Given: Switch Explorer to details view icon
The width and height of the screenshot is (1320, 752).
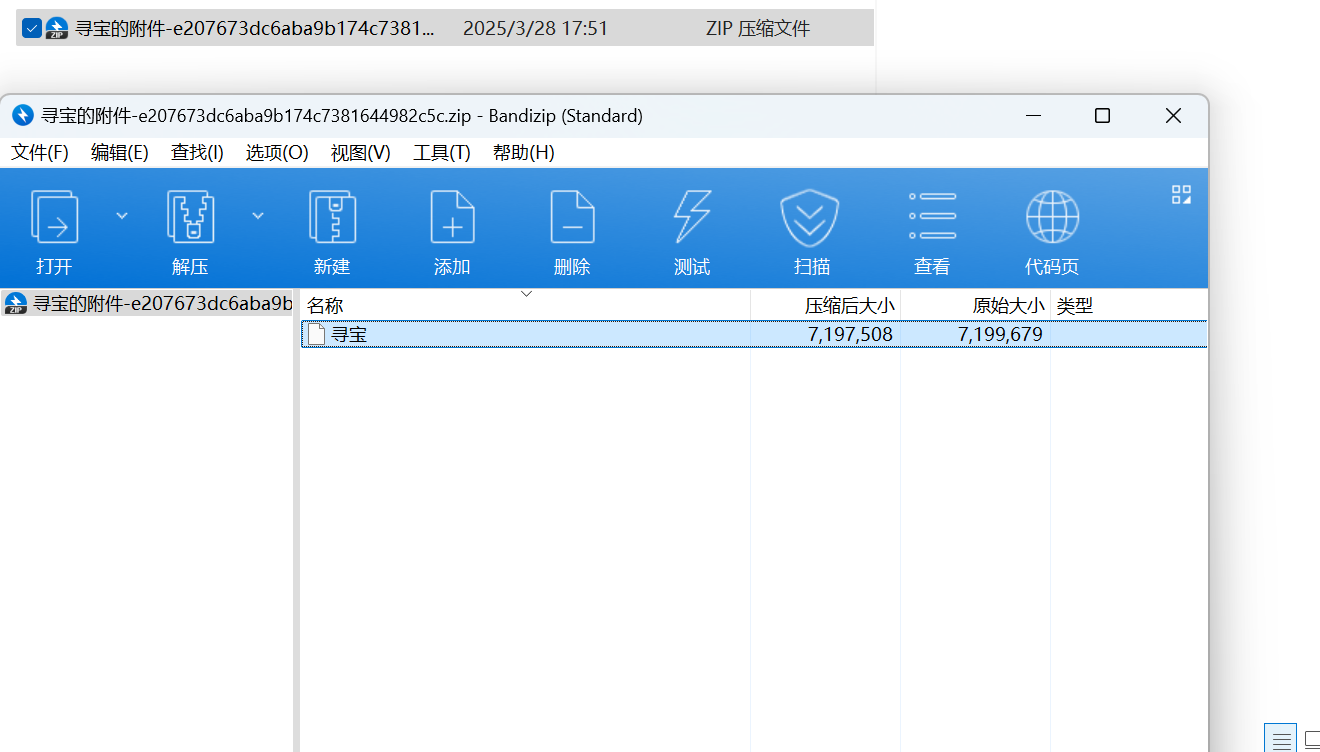Looking at the screenshot, I should click(x=1281, y=739).
